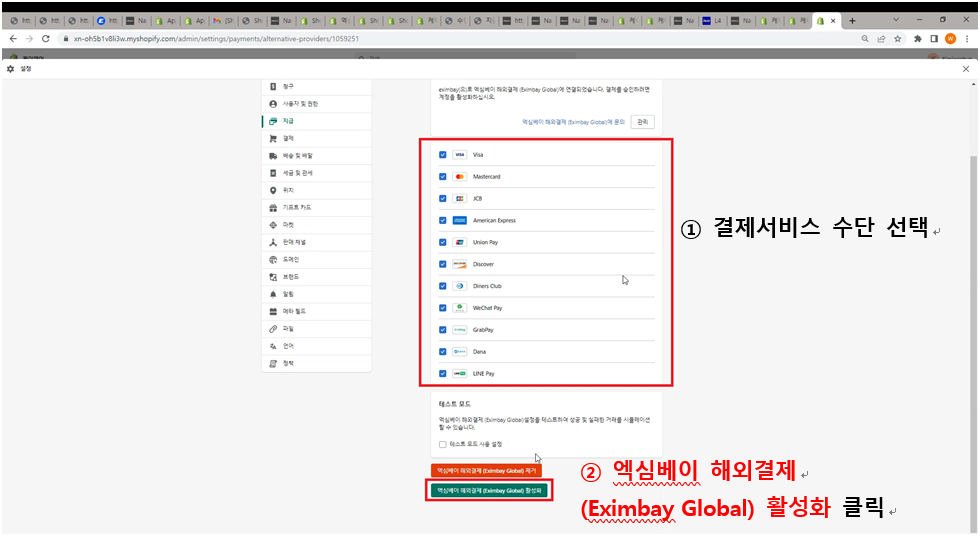The image size is (980, 536).
Task: Click the zoom magnifier icon in address bar
Action: (x=865, y=39)
